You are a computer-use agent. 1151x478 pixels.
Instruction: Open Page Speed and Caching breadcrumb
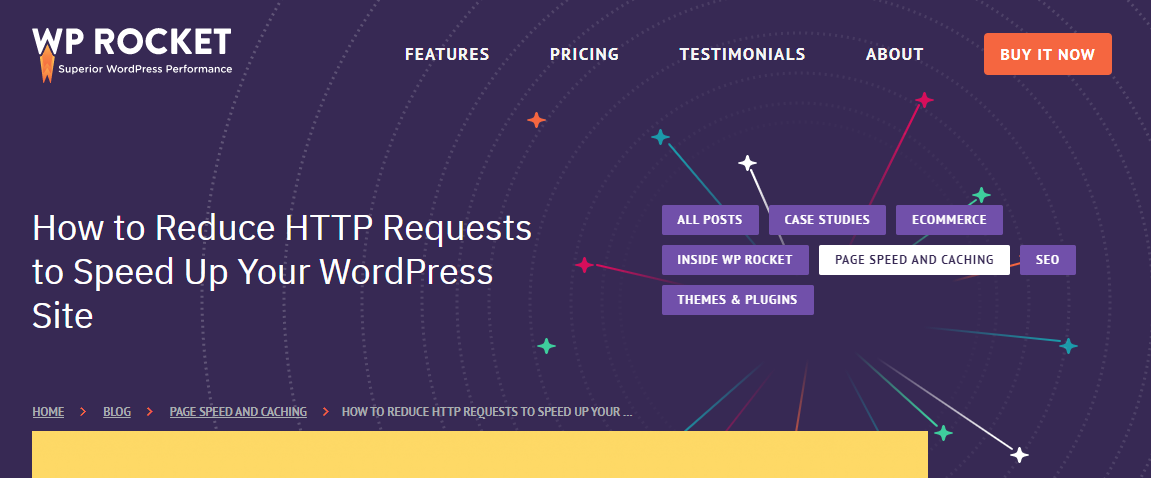(x=238, y=412)
